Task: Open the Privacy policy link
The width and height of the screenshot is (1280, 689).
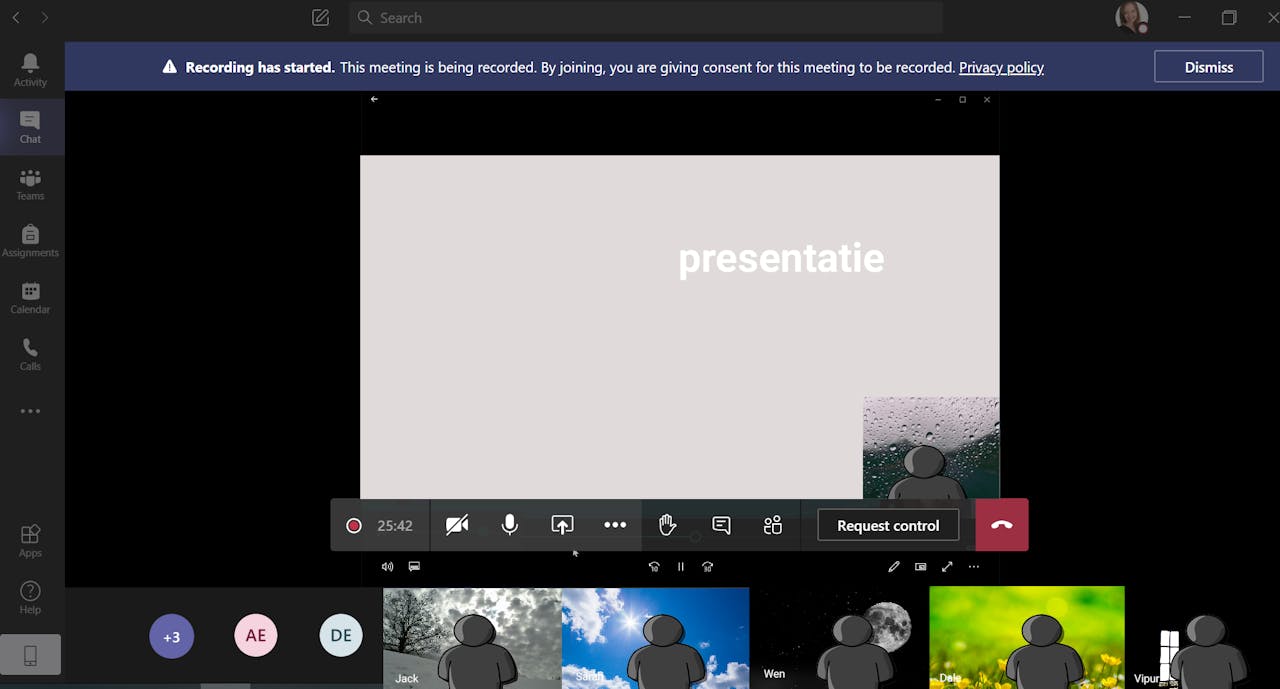Action: point(1001,67)
